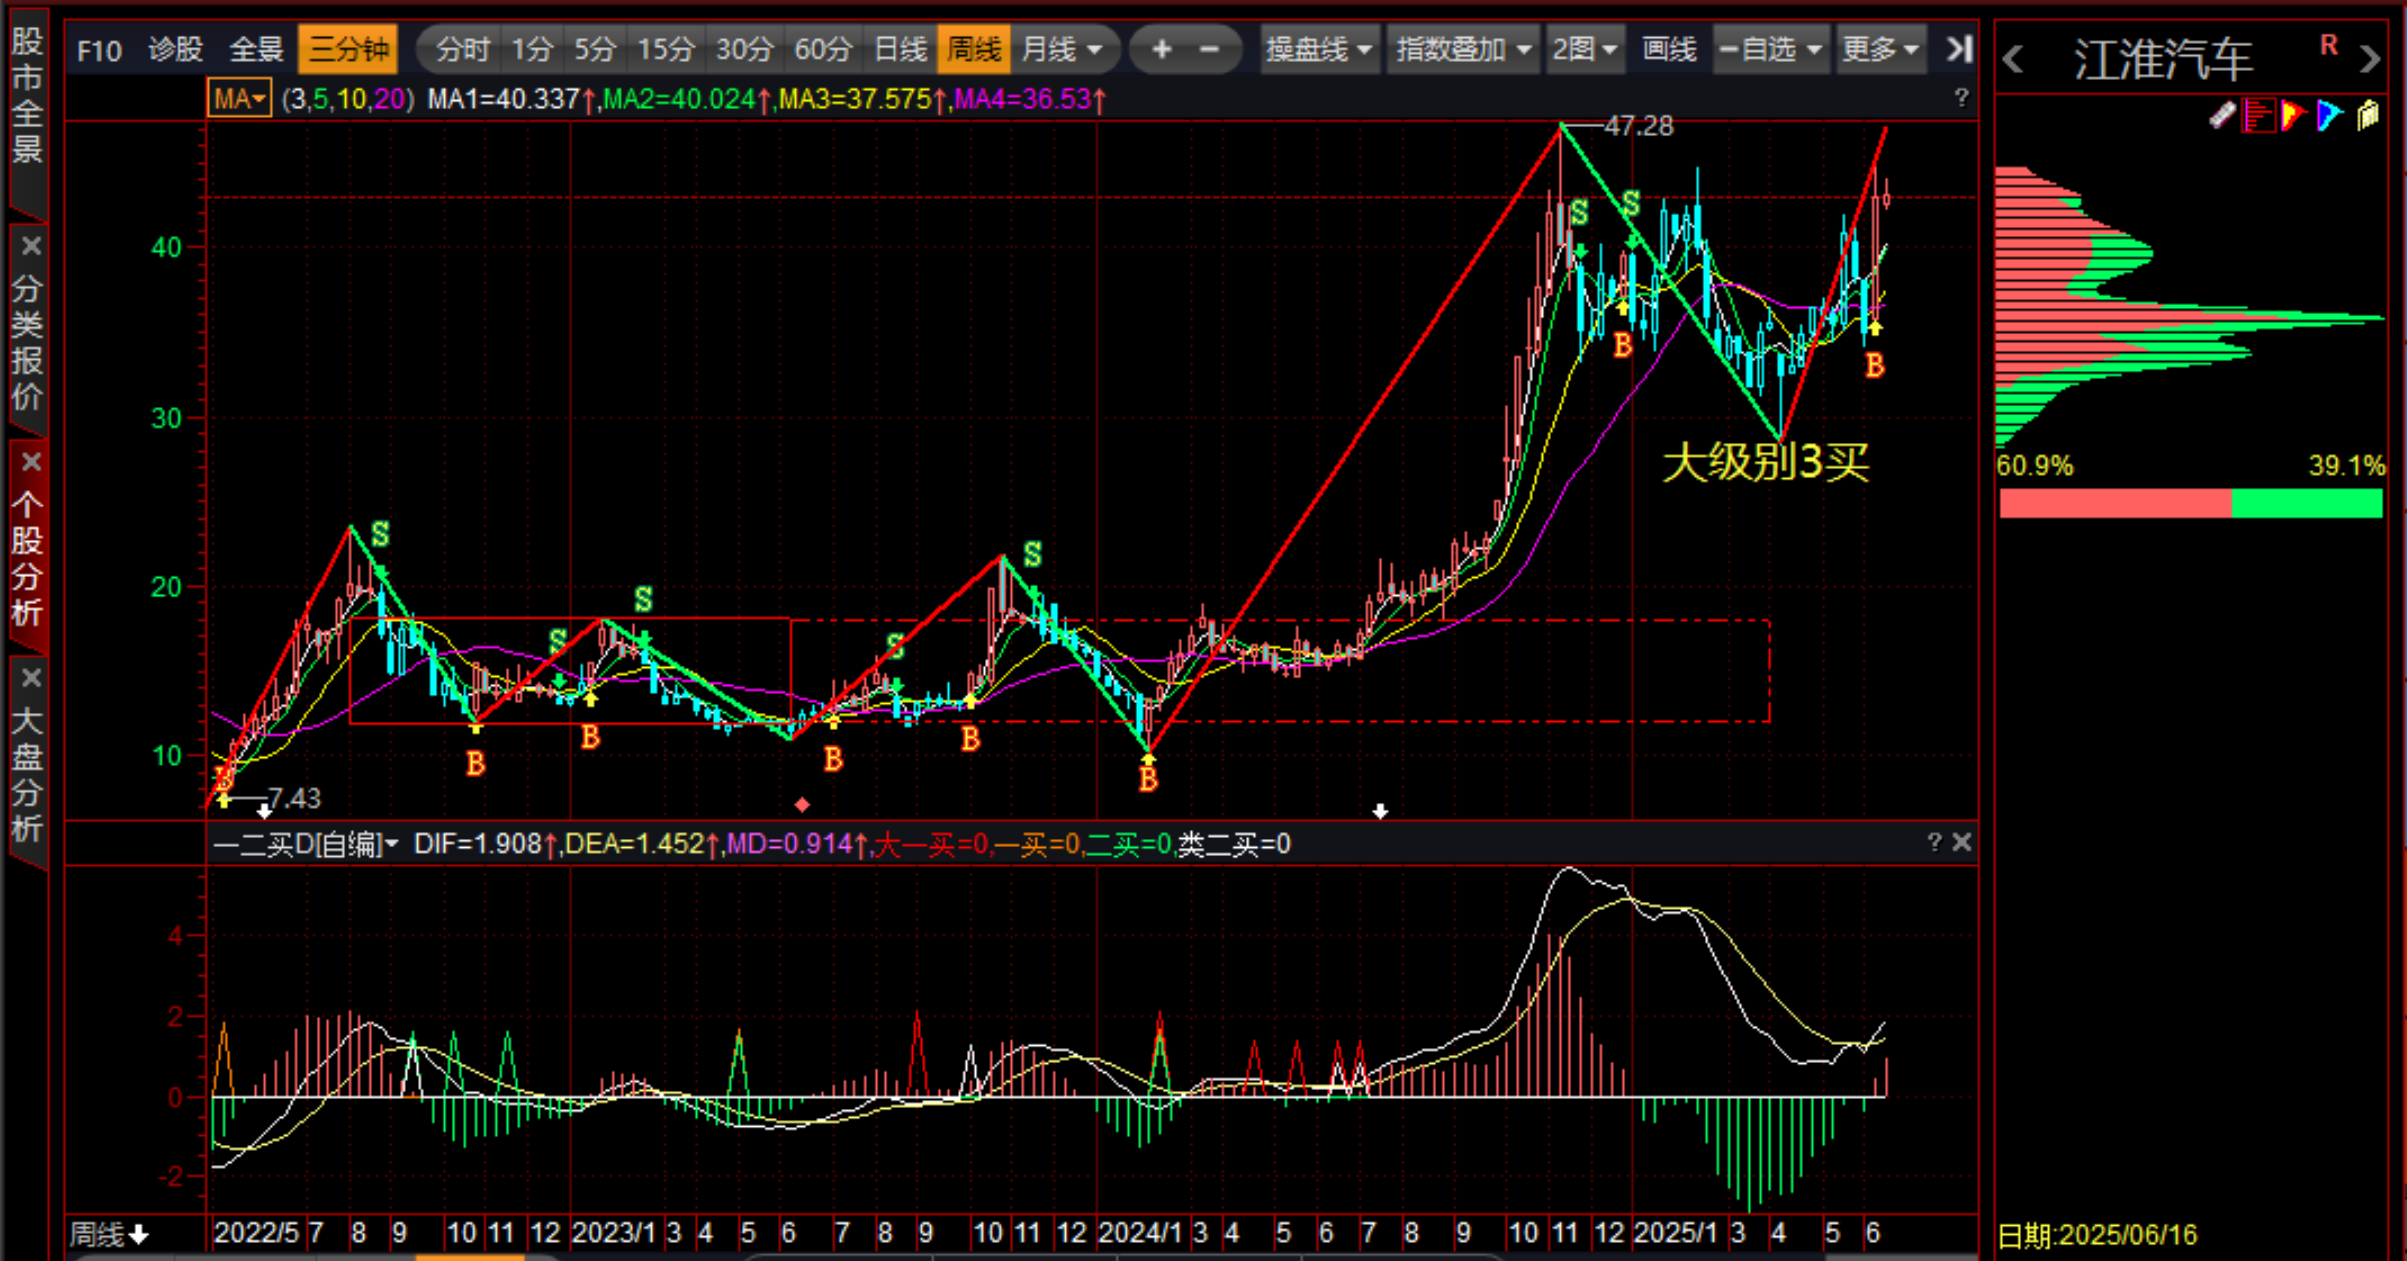Click the white down arrow below 7.43 label
2407x1261 pixels.
(264, 811)
